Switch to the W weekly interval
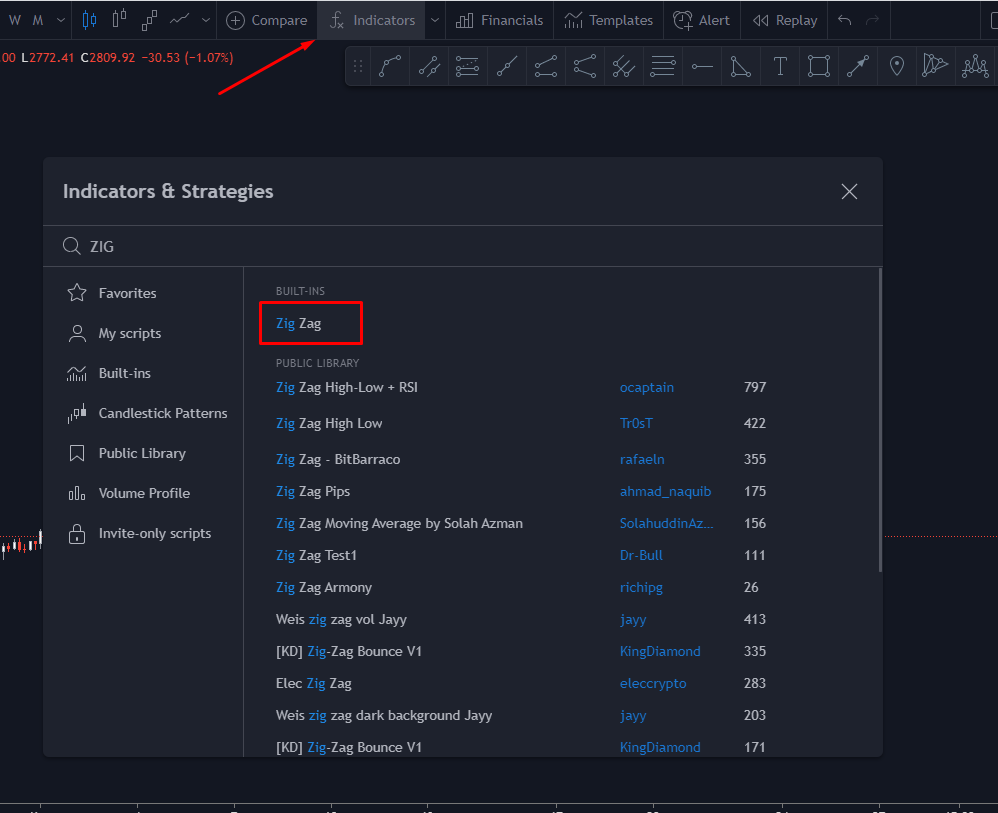The height and width of the screenshot is (813, 998). (x=15, y=20)
